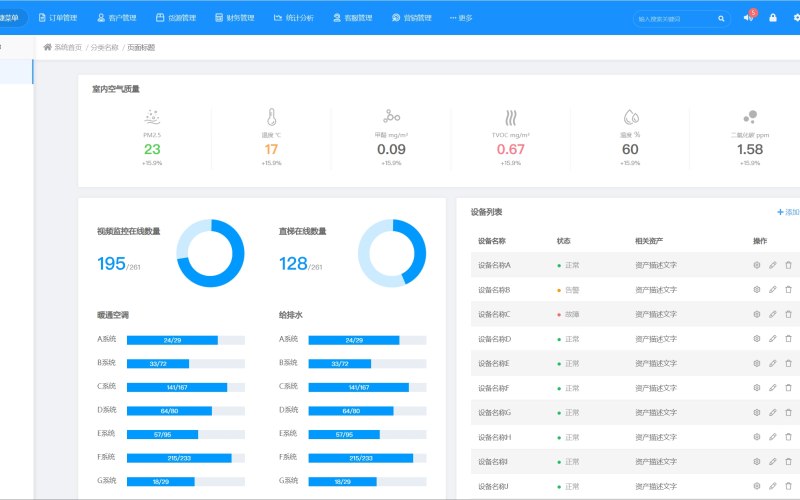Click the elevator online donut chart
This screenshot has height=500, width=800.
coord(392,253)
